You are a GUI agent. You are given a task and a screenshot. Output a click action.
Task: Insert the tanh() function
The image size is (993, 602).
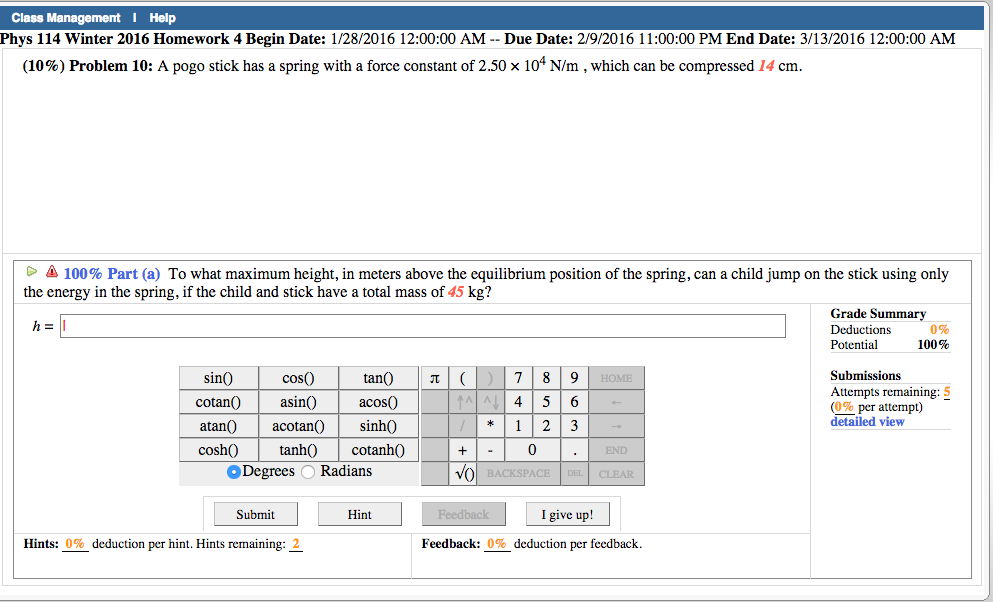298,450
